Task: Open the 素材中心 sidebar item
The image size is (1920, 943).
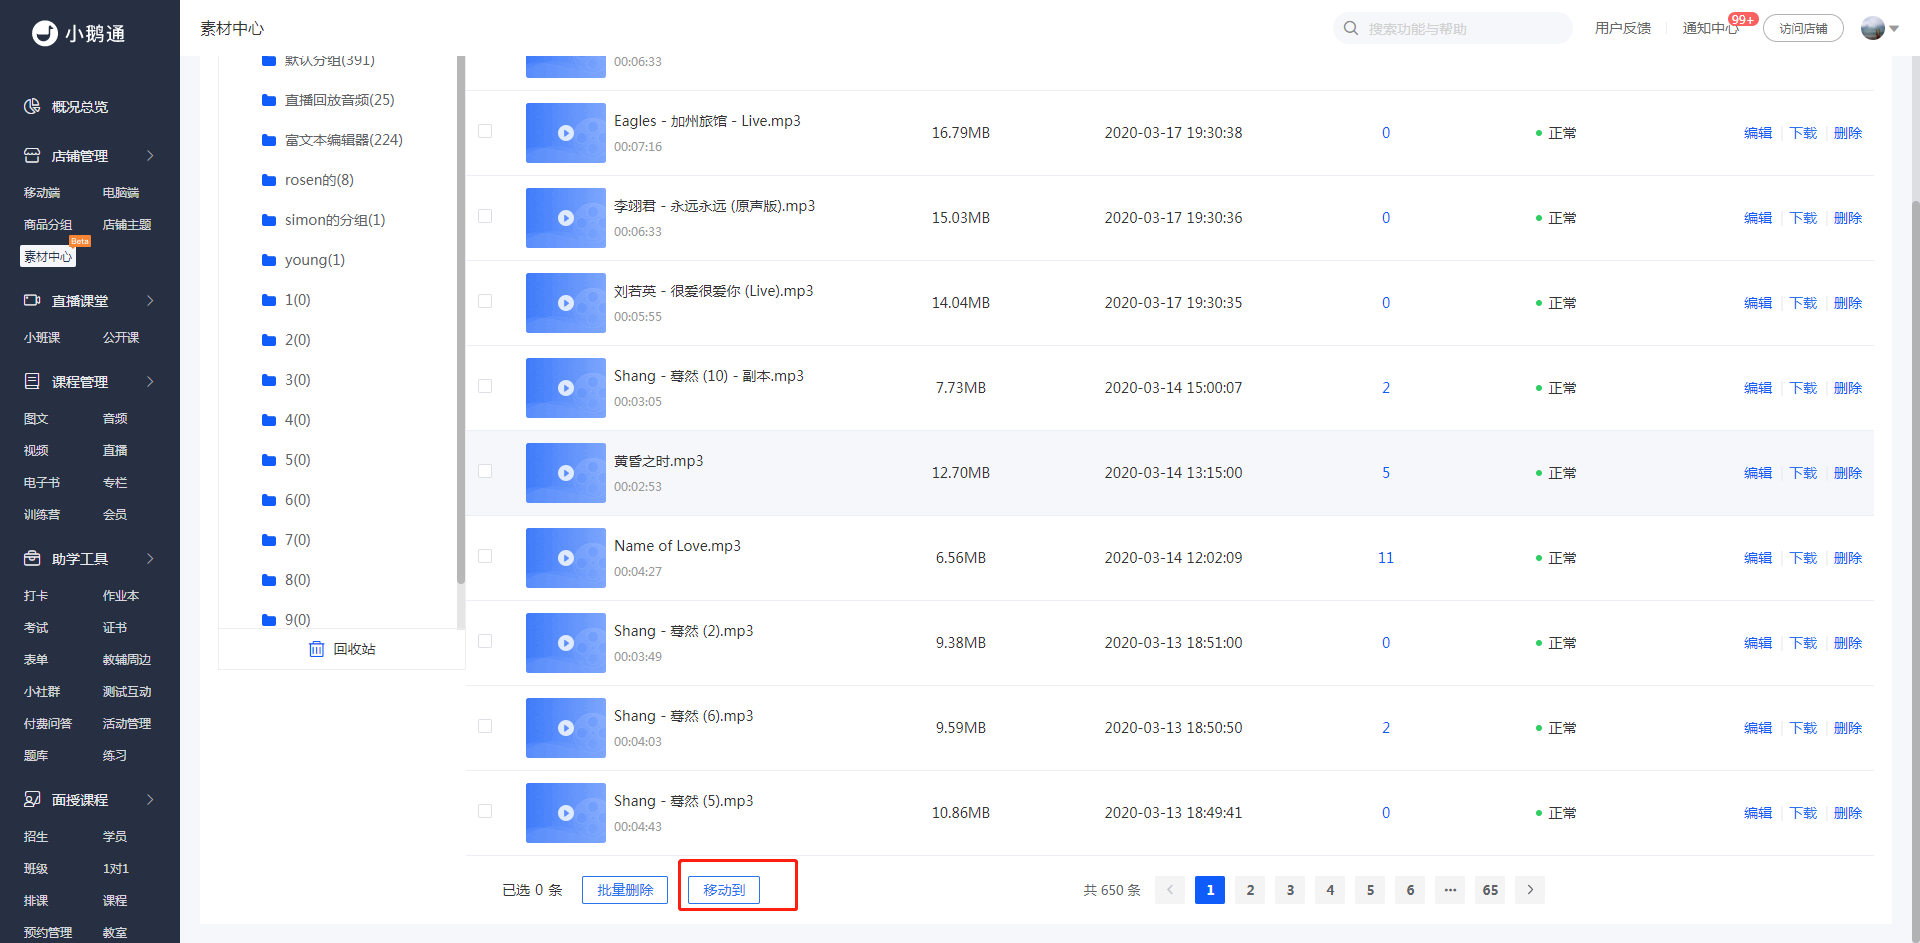Action: coord(48,256)
